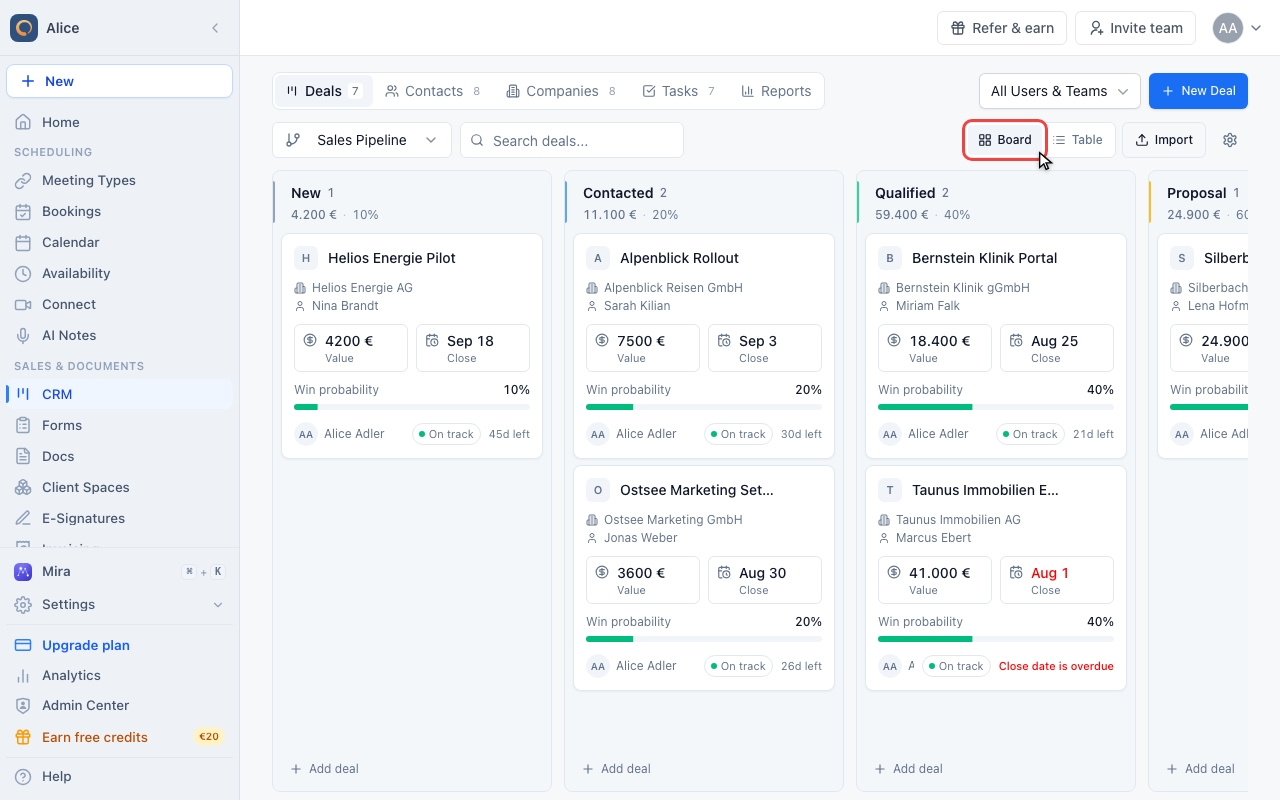Add deal in the Qualified column
The height and width of the screenshot is (800, 1280).
click(909, 769)
